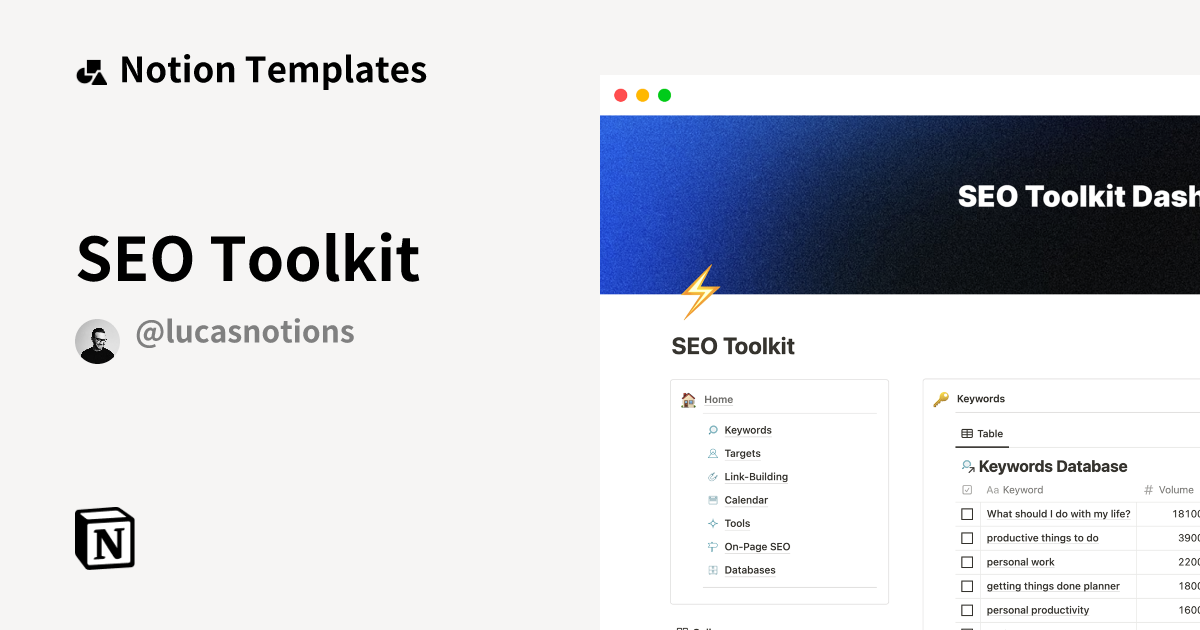Click the Calendar icon in sidebar list
The image size is (1200, 630).
coord(713,500)
